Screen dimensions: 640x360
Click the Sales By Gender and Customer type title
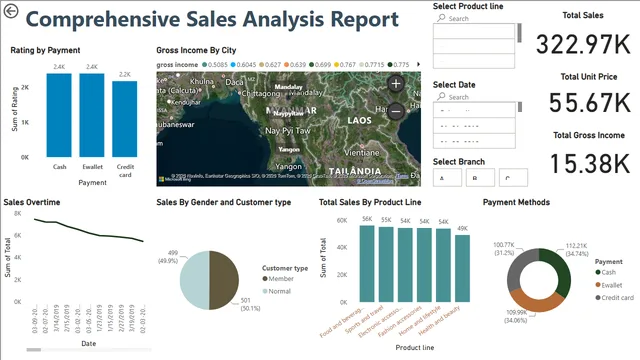pyautogui.click(x=224, y=202)
